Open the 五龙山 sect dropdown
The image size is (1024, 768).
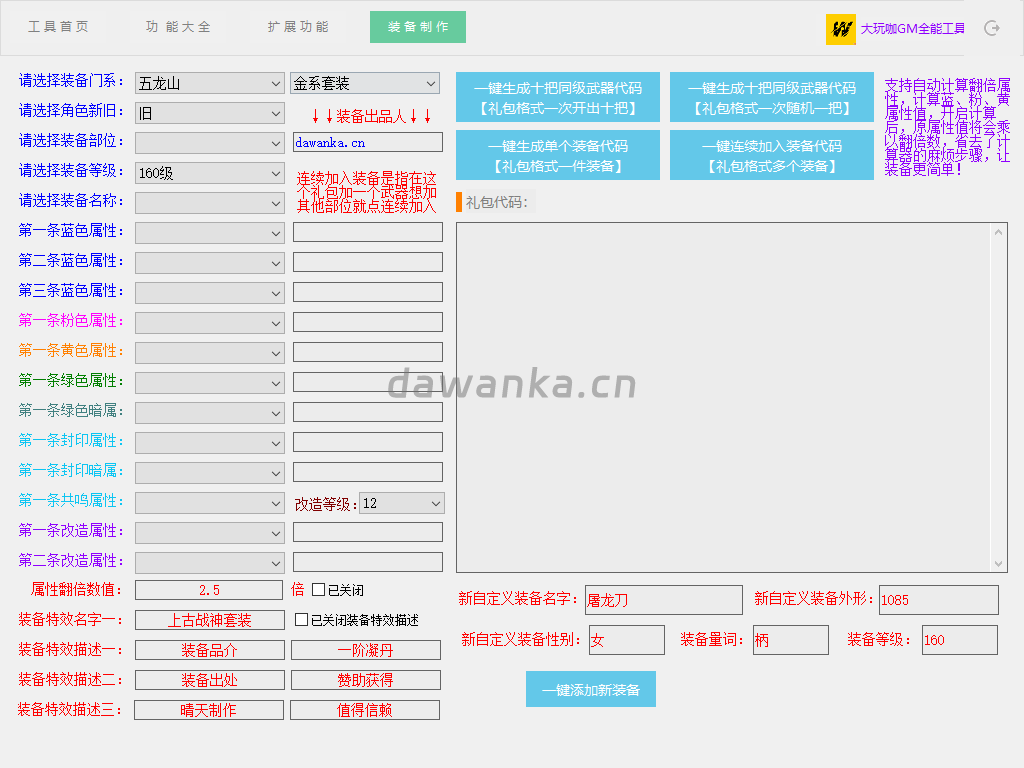210,83
